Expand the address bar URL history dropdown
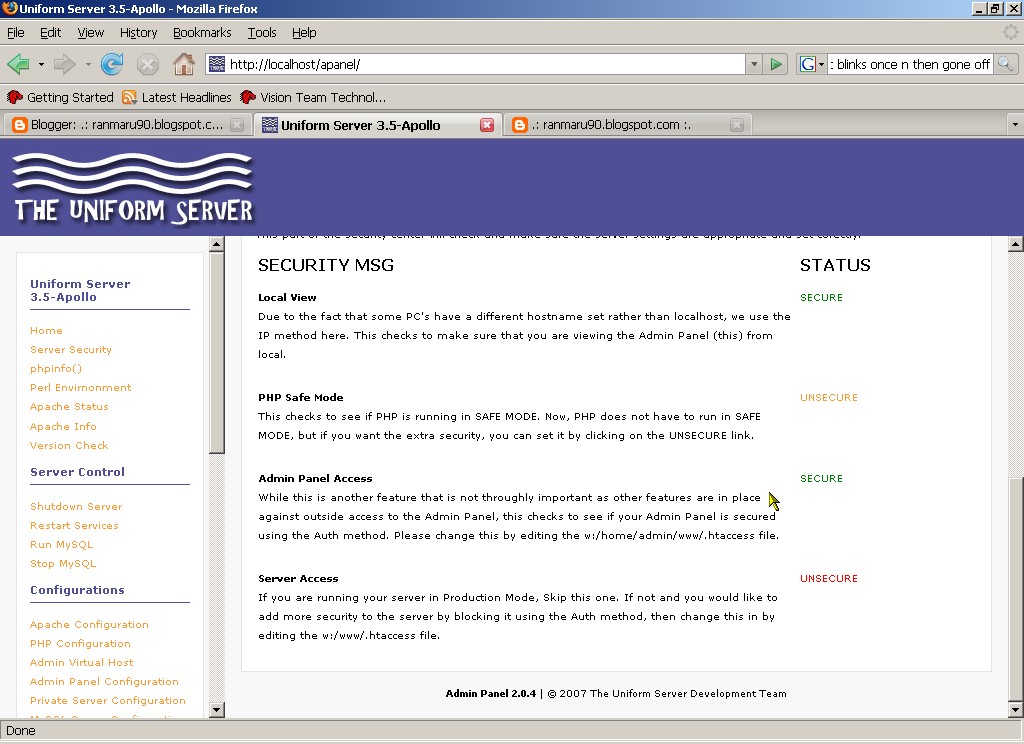Image resolution: width=1024 pixels, height=744 pixels. (x=754, y=64)
